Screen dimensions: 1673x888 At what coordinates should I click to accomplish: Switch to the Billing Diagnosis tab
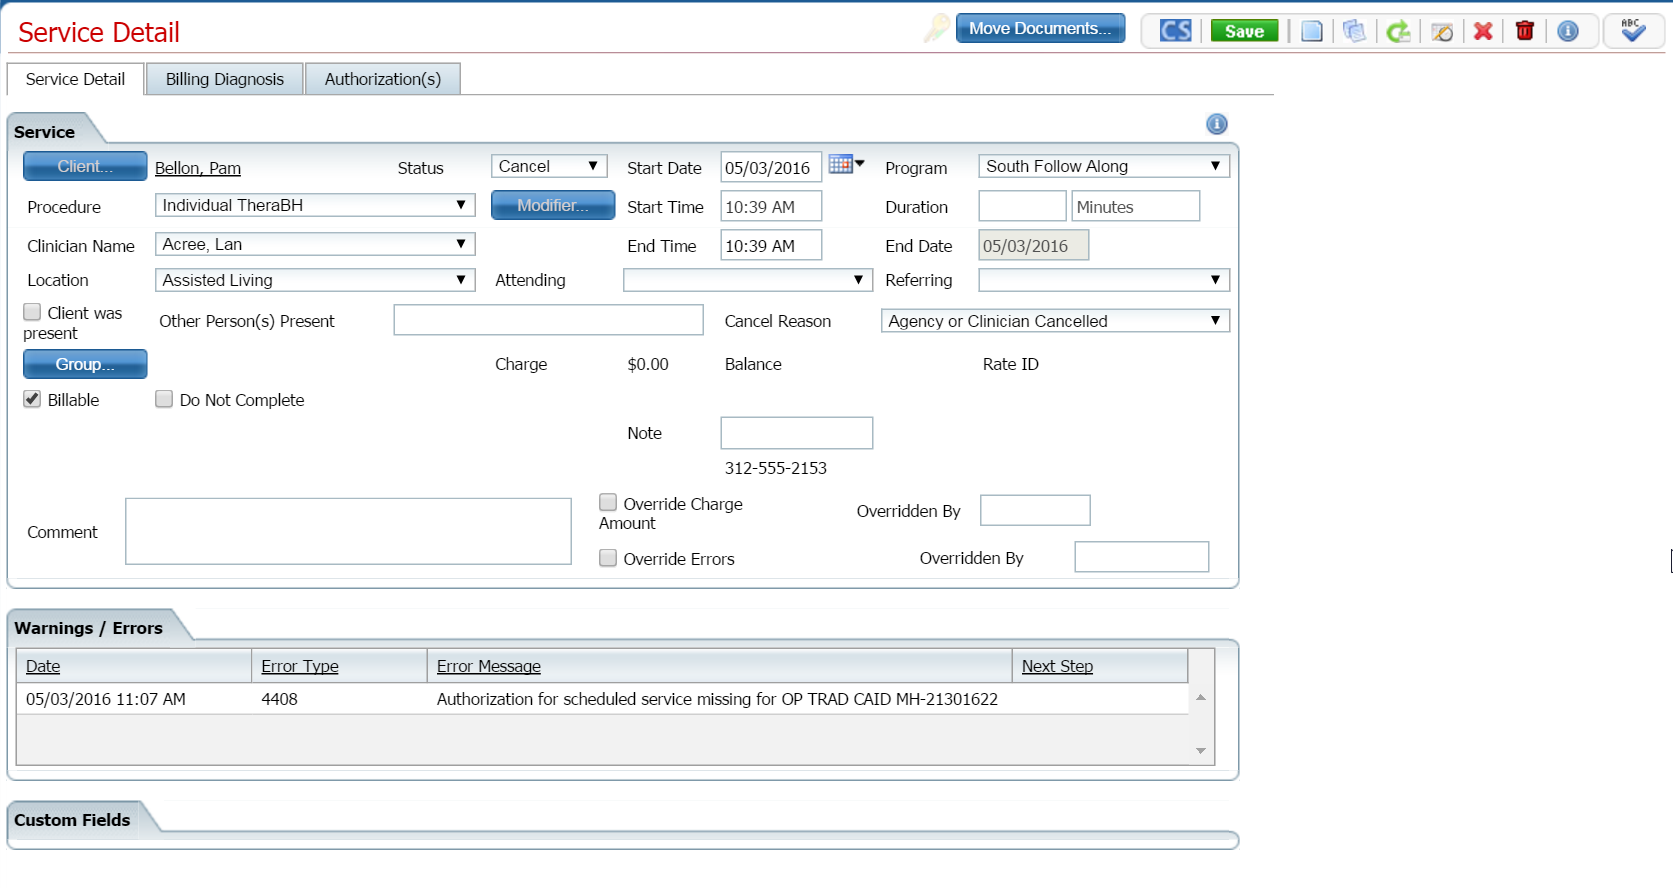coord(225,79)
